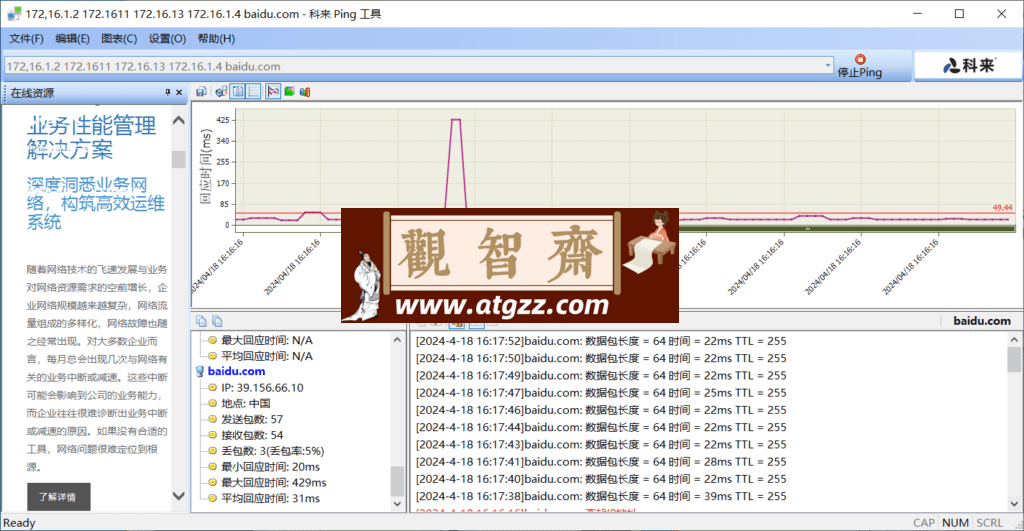Click the save/export icon in the chart toolbar
Viewport: 1024px width, 531px height.
pos(201,91)
